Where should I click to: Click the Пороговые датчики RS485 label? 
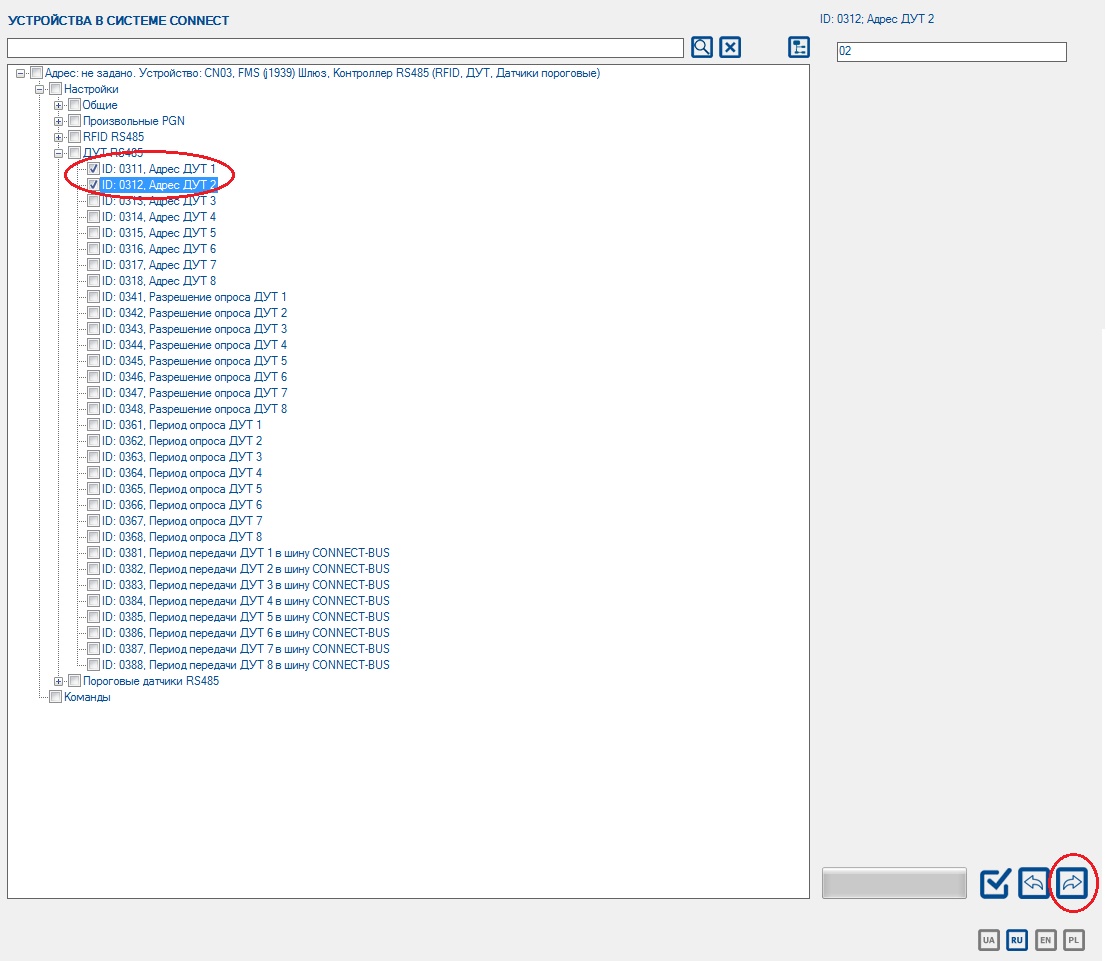click(151, 682)
